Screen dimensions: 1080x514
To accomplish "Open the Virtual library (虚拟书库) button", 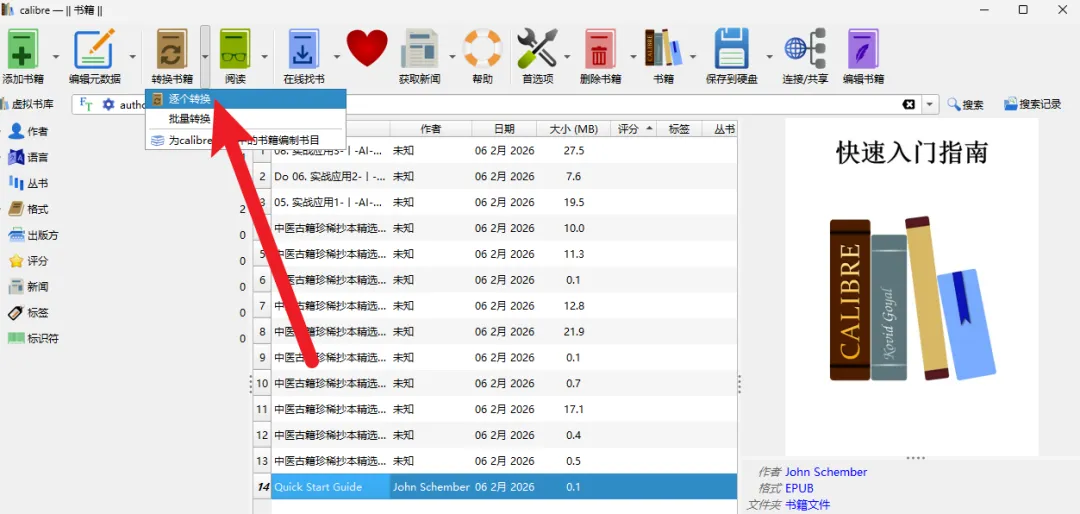I will coord(28,104).
